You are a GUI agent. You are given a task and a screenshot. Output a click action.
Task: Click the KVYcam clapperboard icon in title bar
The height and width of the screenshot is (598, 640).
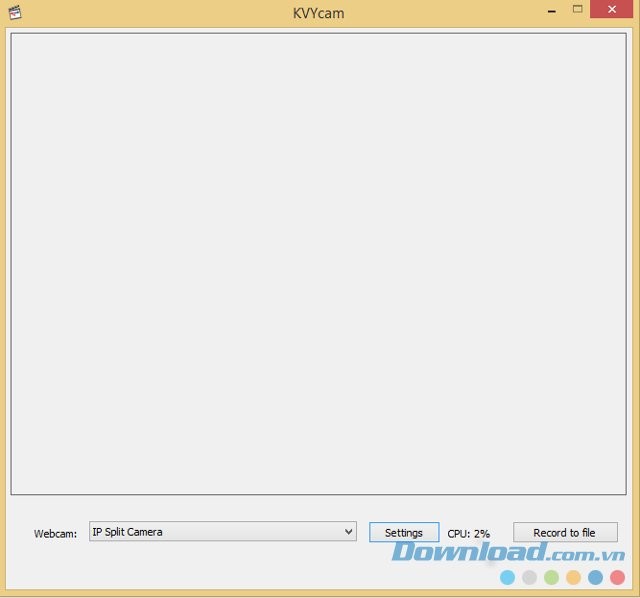14,12
